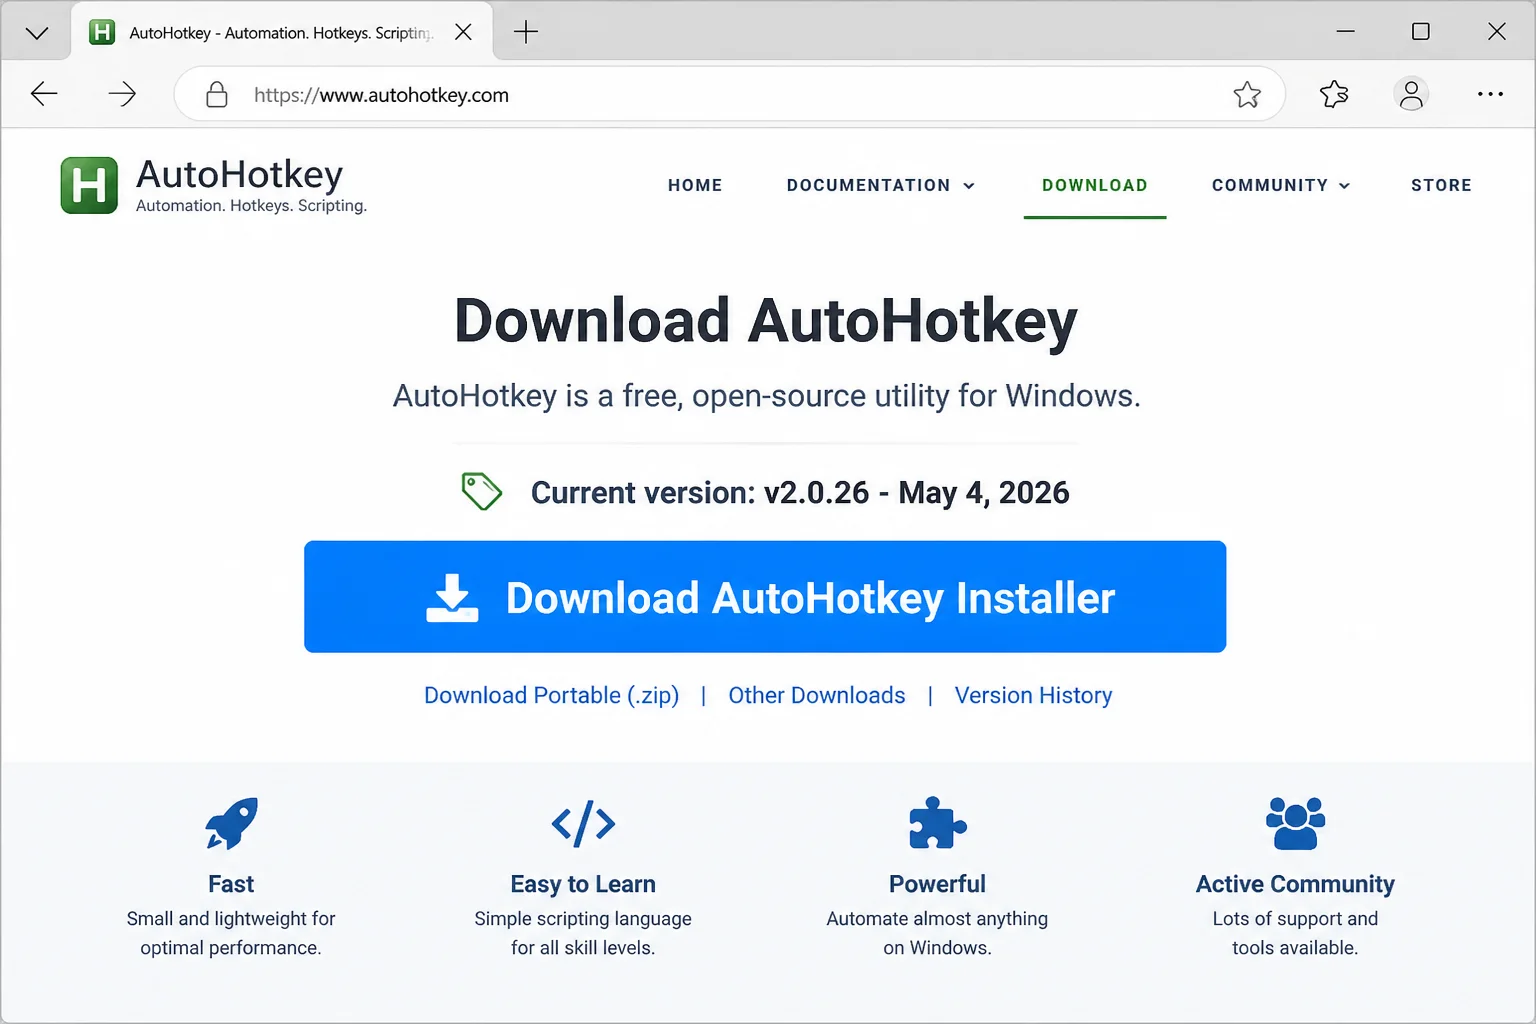1536x1024 pixels.
Task: Click 'Automation. Hotkeys. Scripting.' tagline
Action: tap(251, 206)
